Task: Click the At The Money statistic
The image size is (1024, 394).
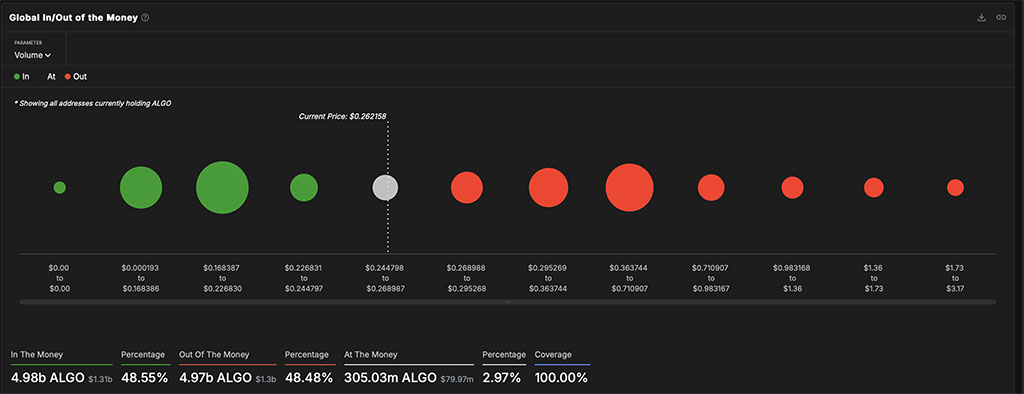Action: click(x=409, y=369)
